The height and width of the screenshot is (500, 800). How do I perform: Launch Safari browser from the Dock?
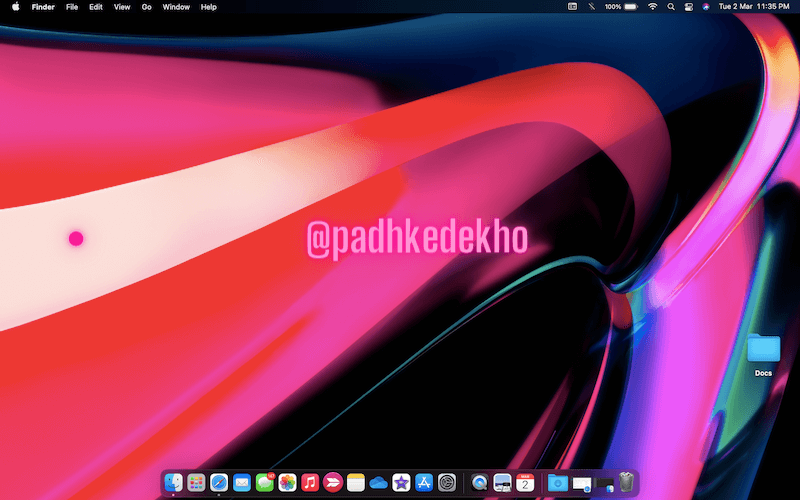pyautogui.click(x=219, y=482)
